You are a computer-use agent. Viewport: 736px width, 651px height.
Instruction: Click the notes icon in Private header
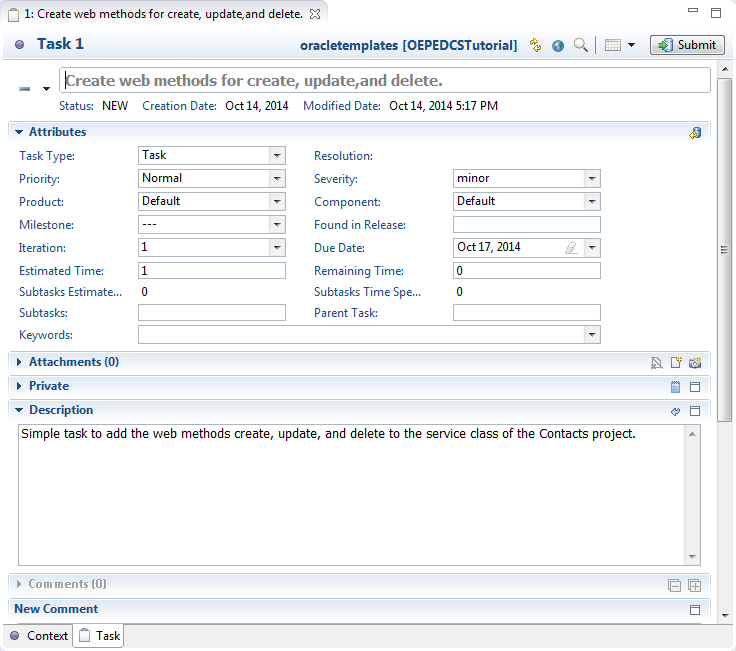click(x=675, y=387)
